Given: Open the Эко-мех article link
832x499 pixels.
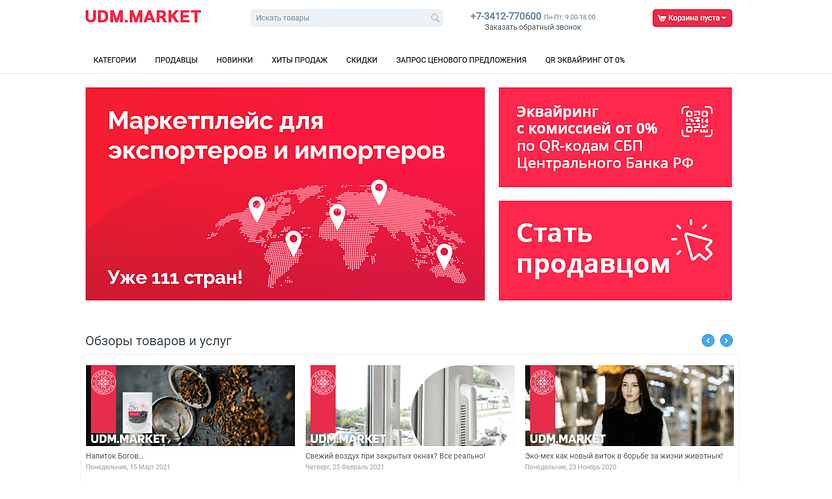Looking at the screenshot, I should click(x=623, y=456).
